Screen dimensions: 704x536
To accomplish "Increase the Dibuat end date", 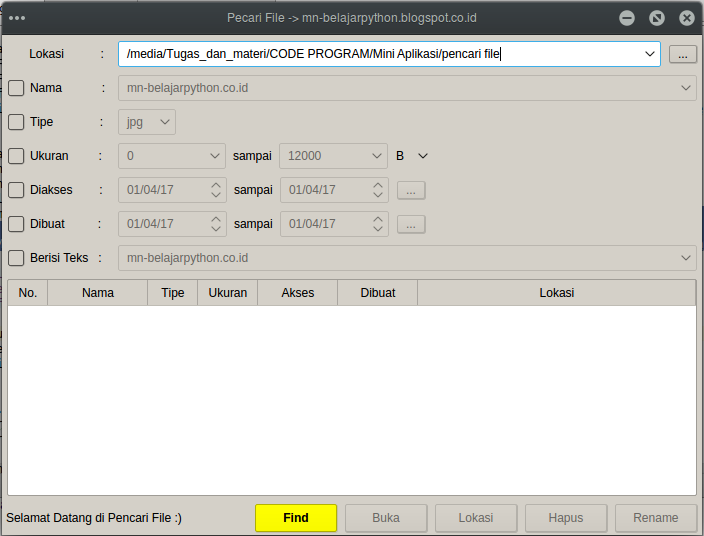I will click(378, 219).
